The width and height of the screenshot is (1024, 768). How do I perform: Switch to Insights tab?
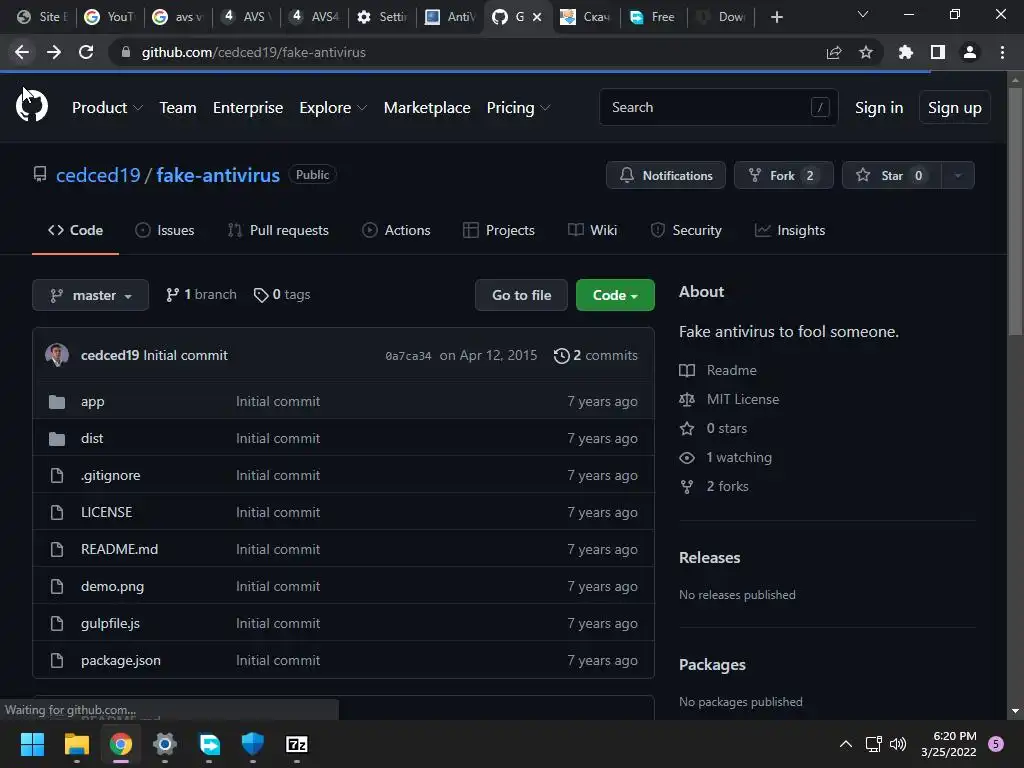click(790, 231)
